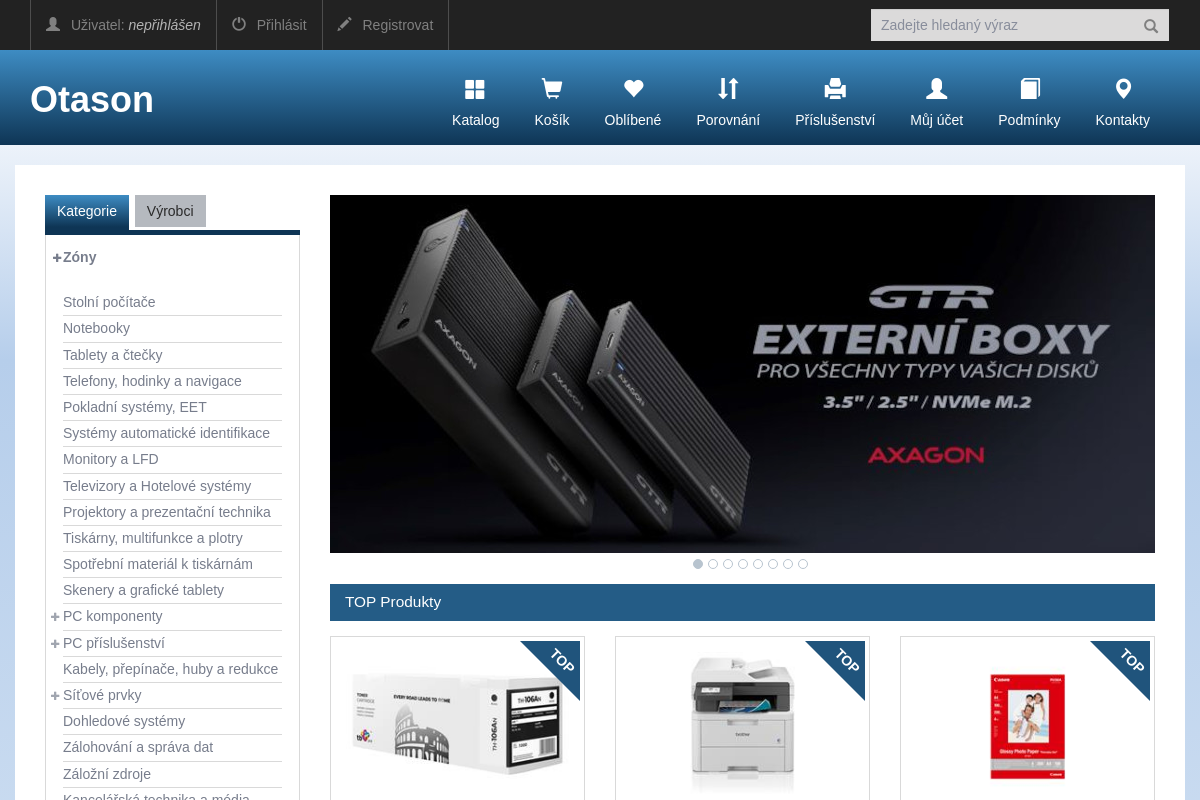Select the fifth carousel slide dot
The image size is (1200, 800).
[758, 564]
